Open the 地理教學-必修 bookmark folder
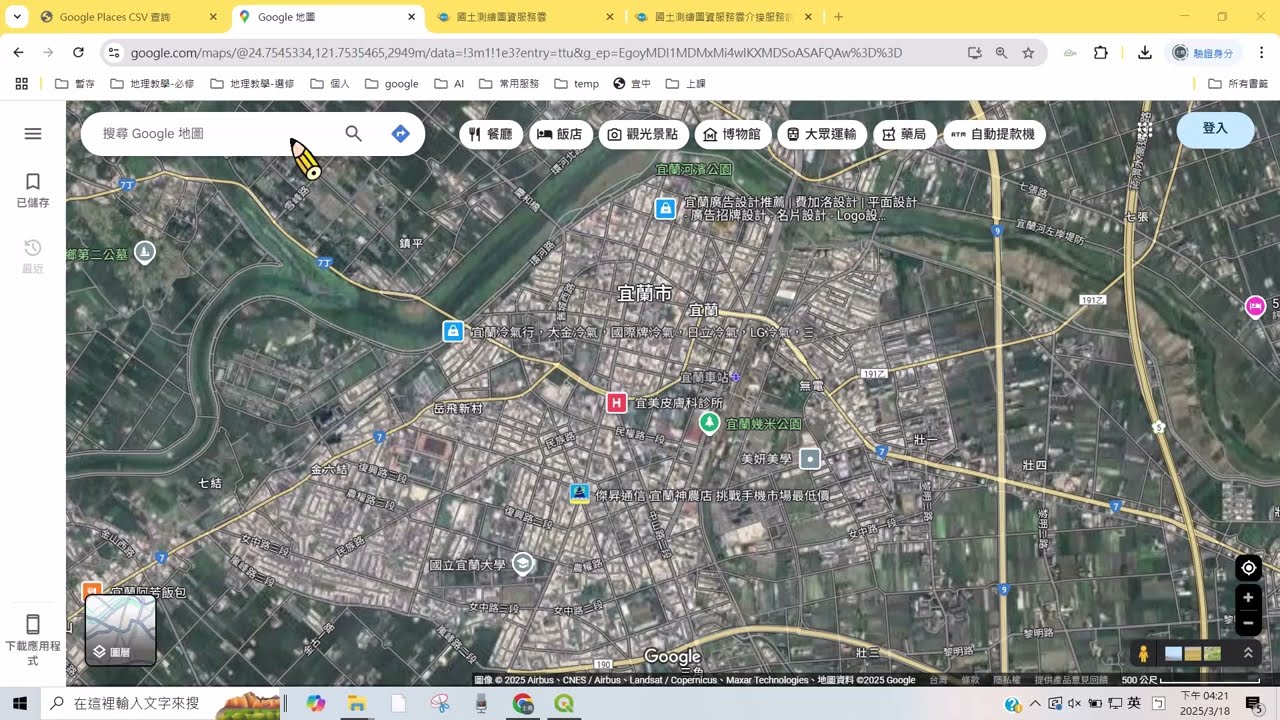 pyautogui.click(x=152, y=84)
